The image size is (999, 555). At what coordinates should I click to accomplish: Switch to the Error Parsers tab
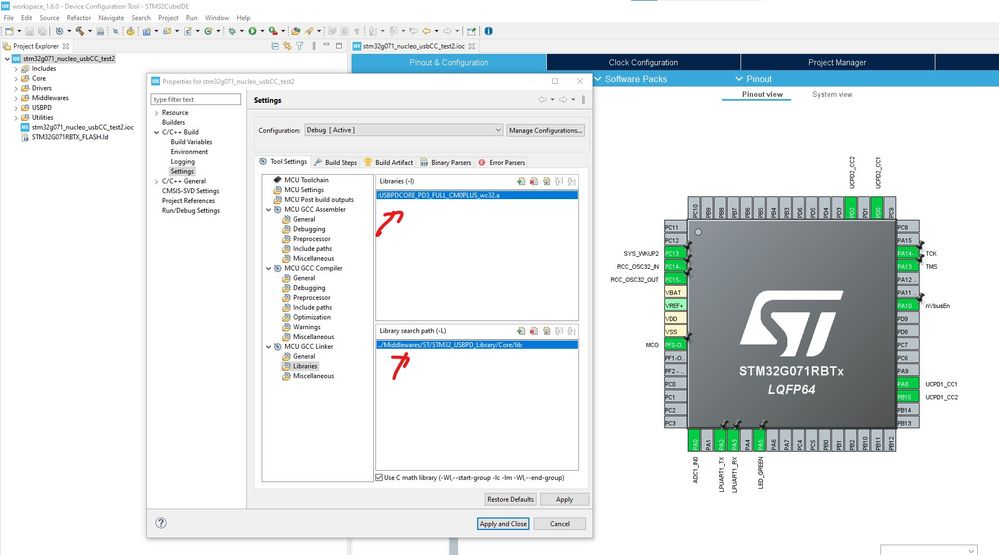pyautogui.click(x=502, y=162)
